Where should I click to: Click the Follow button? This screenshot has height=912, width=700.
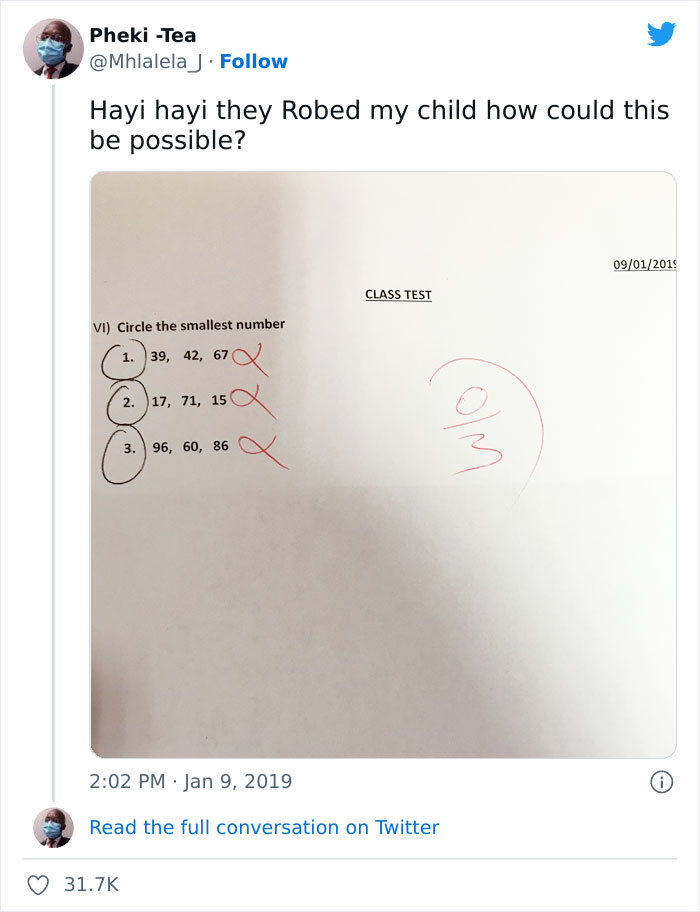point(251,62)
